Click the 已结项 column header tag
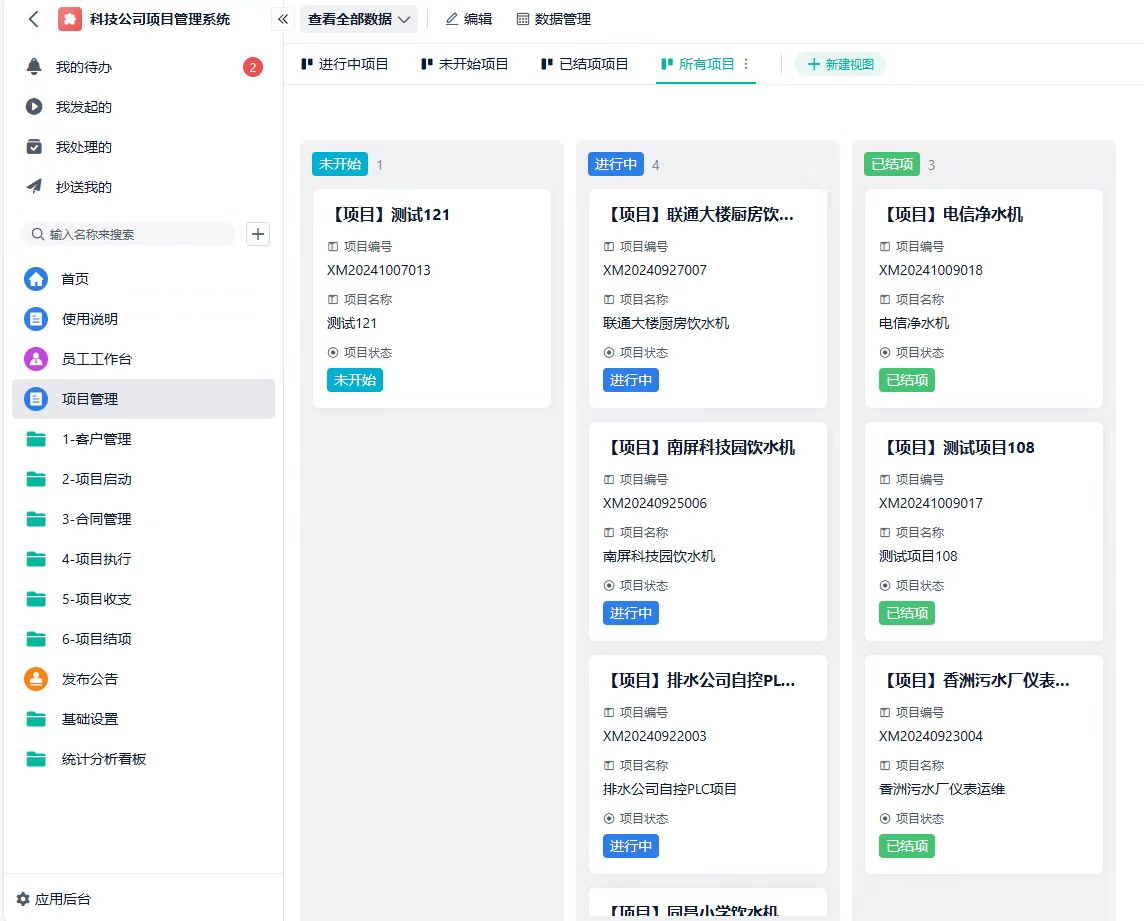This screenshot has height=921, width=1144. tap(892, 164)
